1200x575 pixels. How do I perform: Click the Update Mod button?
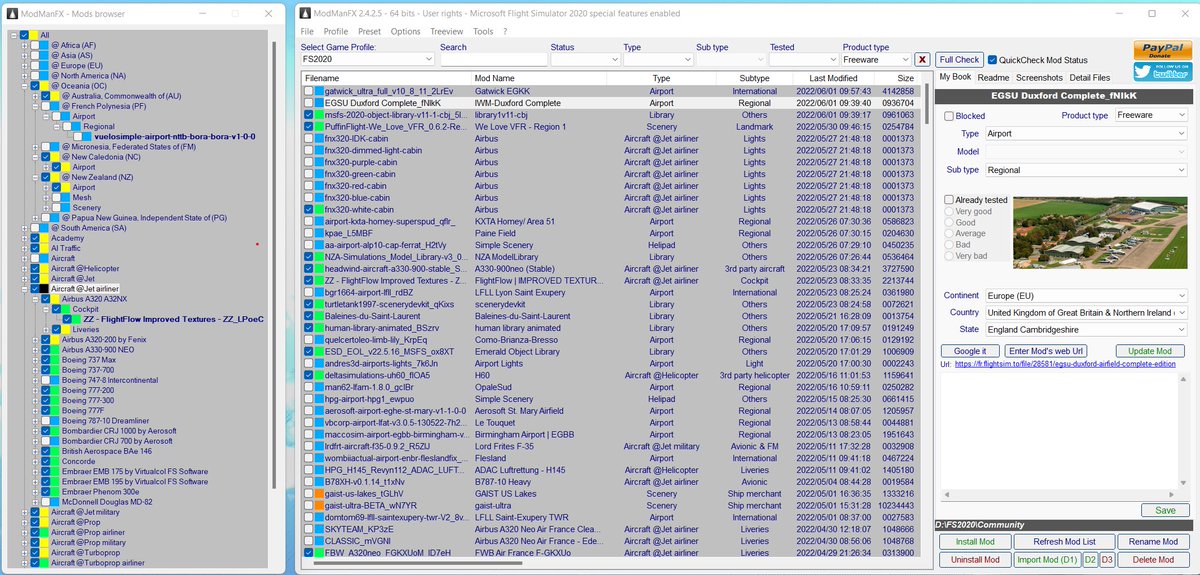click(x=1150, y=351)
